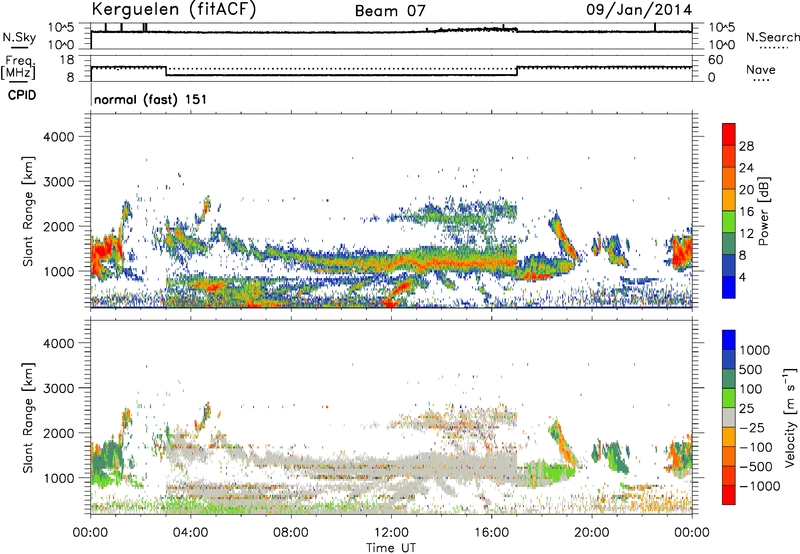800x554 pixels.
Task: Click the '20:00' time axis label
Action: pyautogui.click(x=591, y=533)
